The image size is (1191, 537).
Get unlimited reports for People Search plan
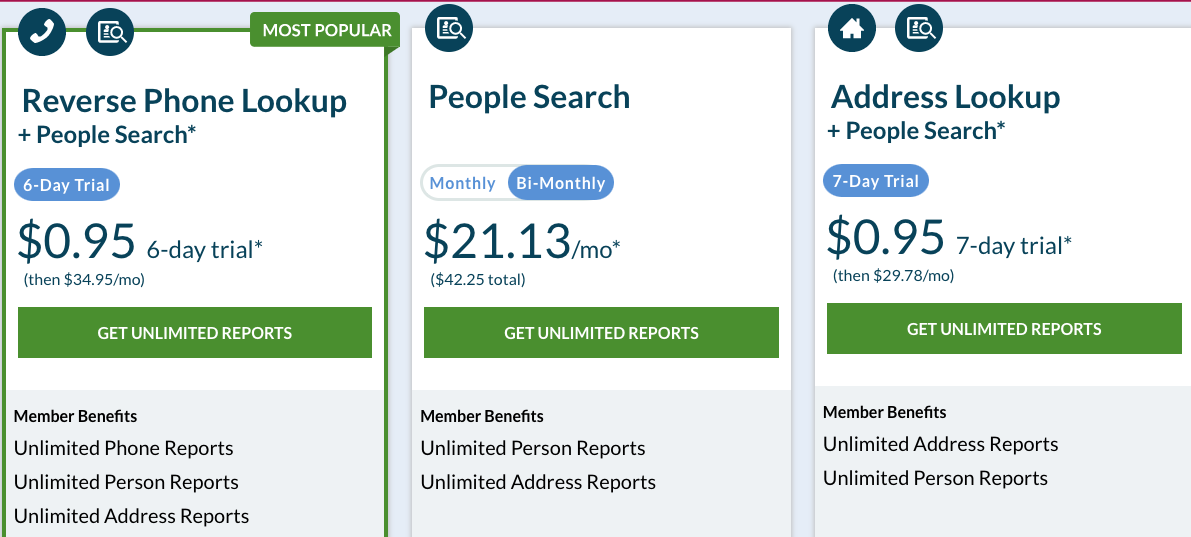click(x=602, y=333)
